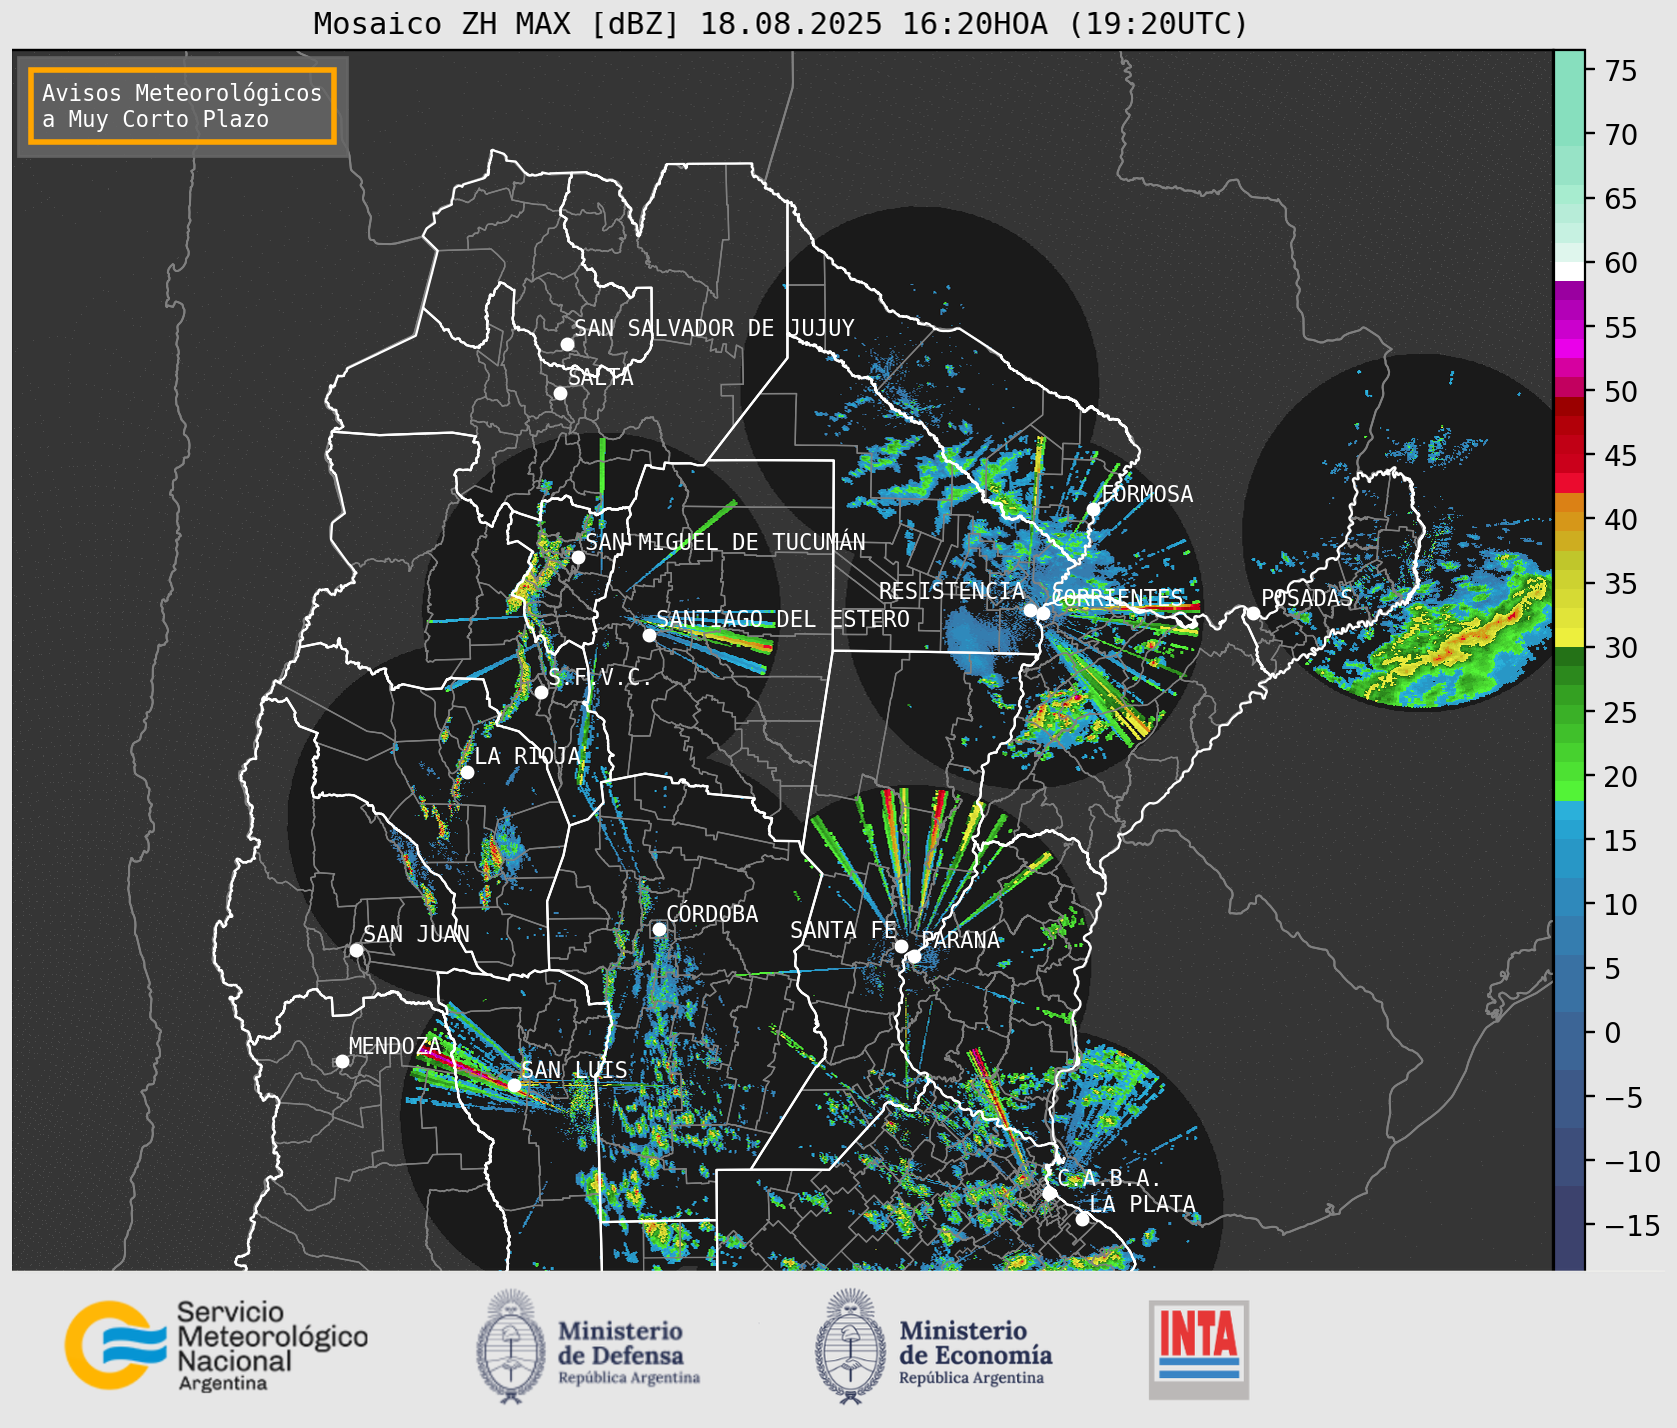The height and width of the screenshot is (1428, 1677).
Task: Click the Córdoba city marker dot
Action: [x=659, y=929]
